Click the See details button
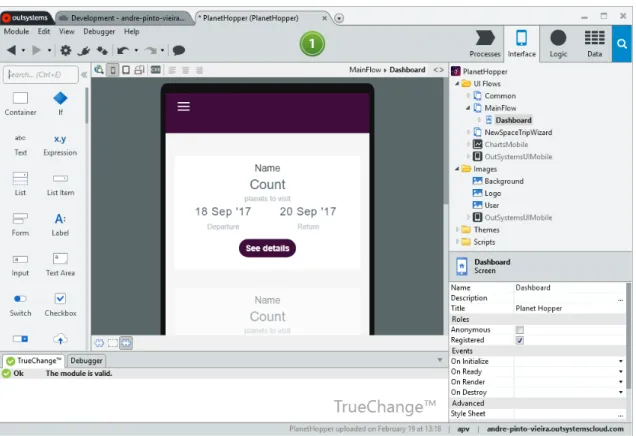 pos(267,248)
